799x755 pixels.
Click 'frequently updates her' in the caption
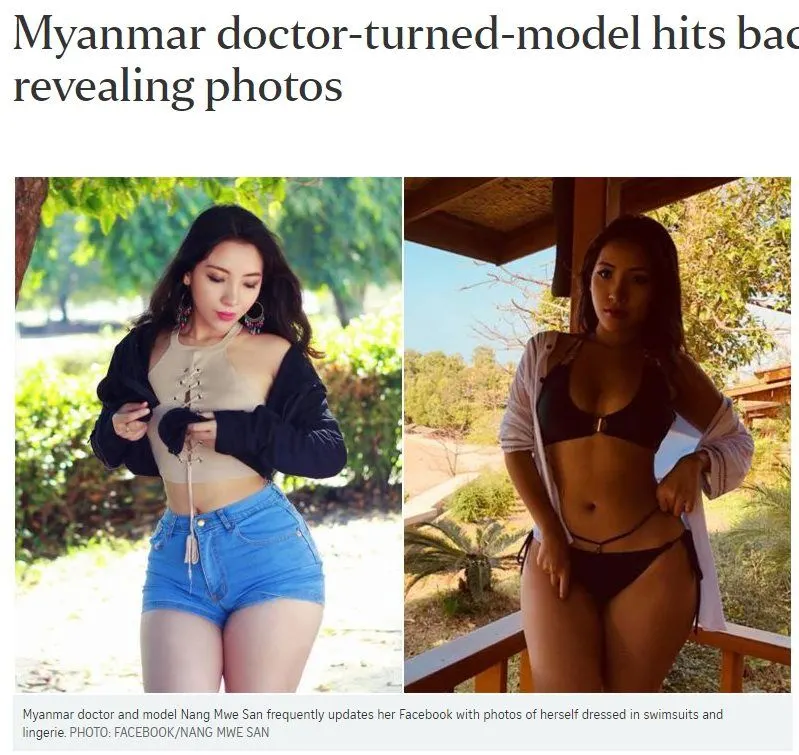(330, 714)
